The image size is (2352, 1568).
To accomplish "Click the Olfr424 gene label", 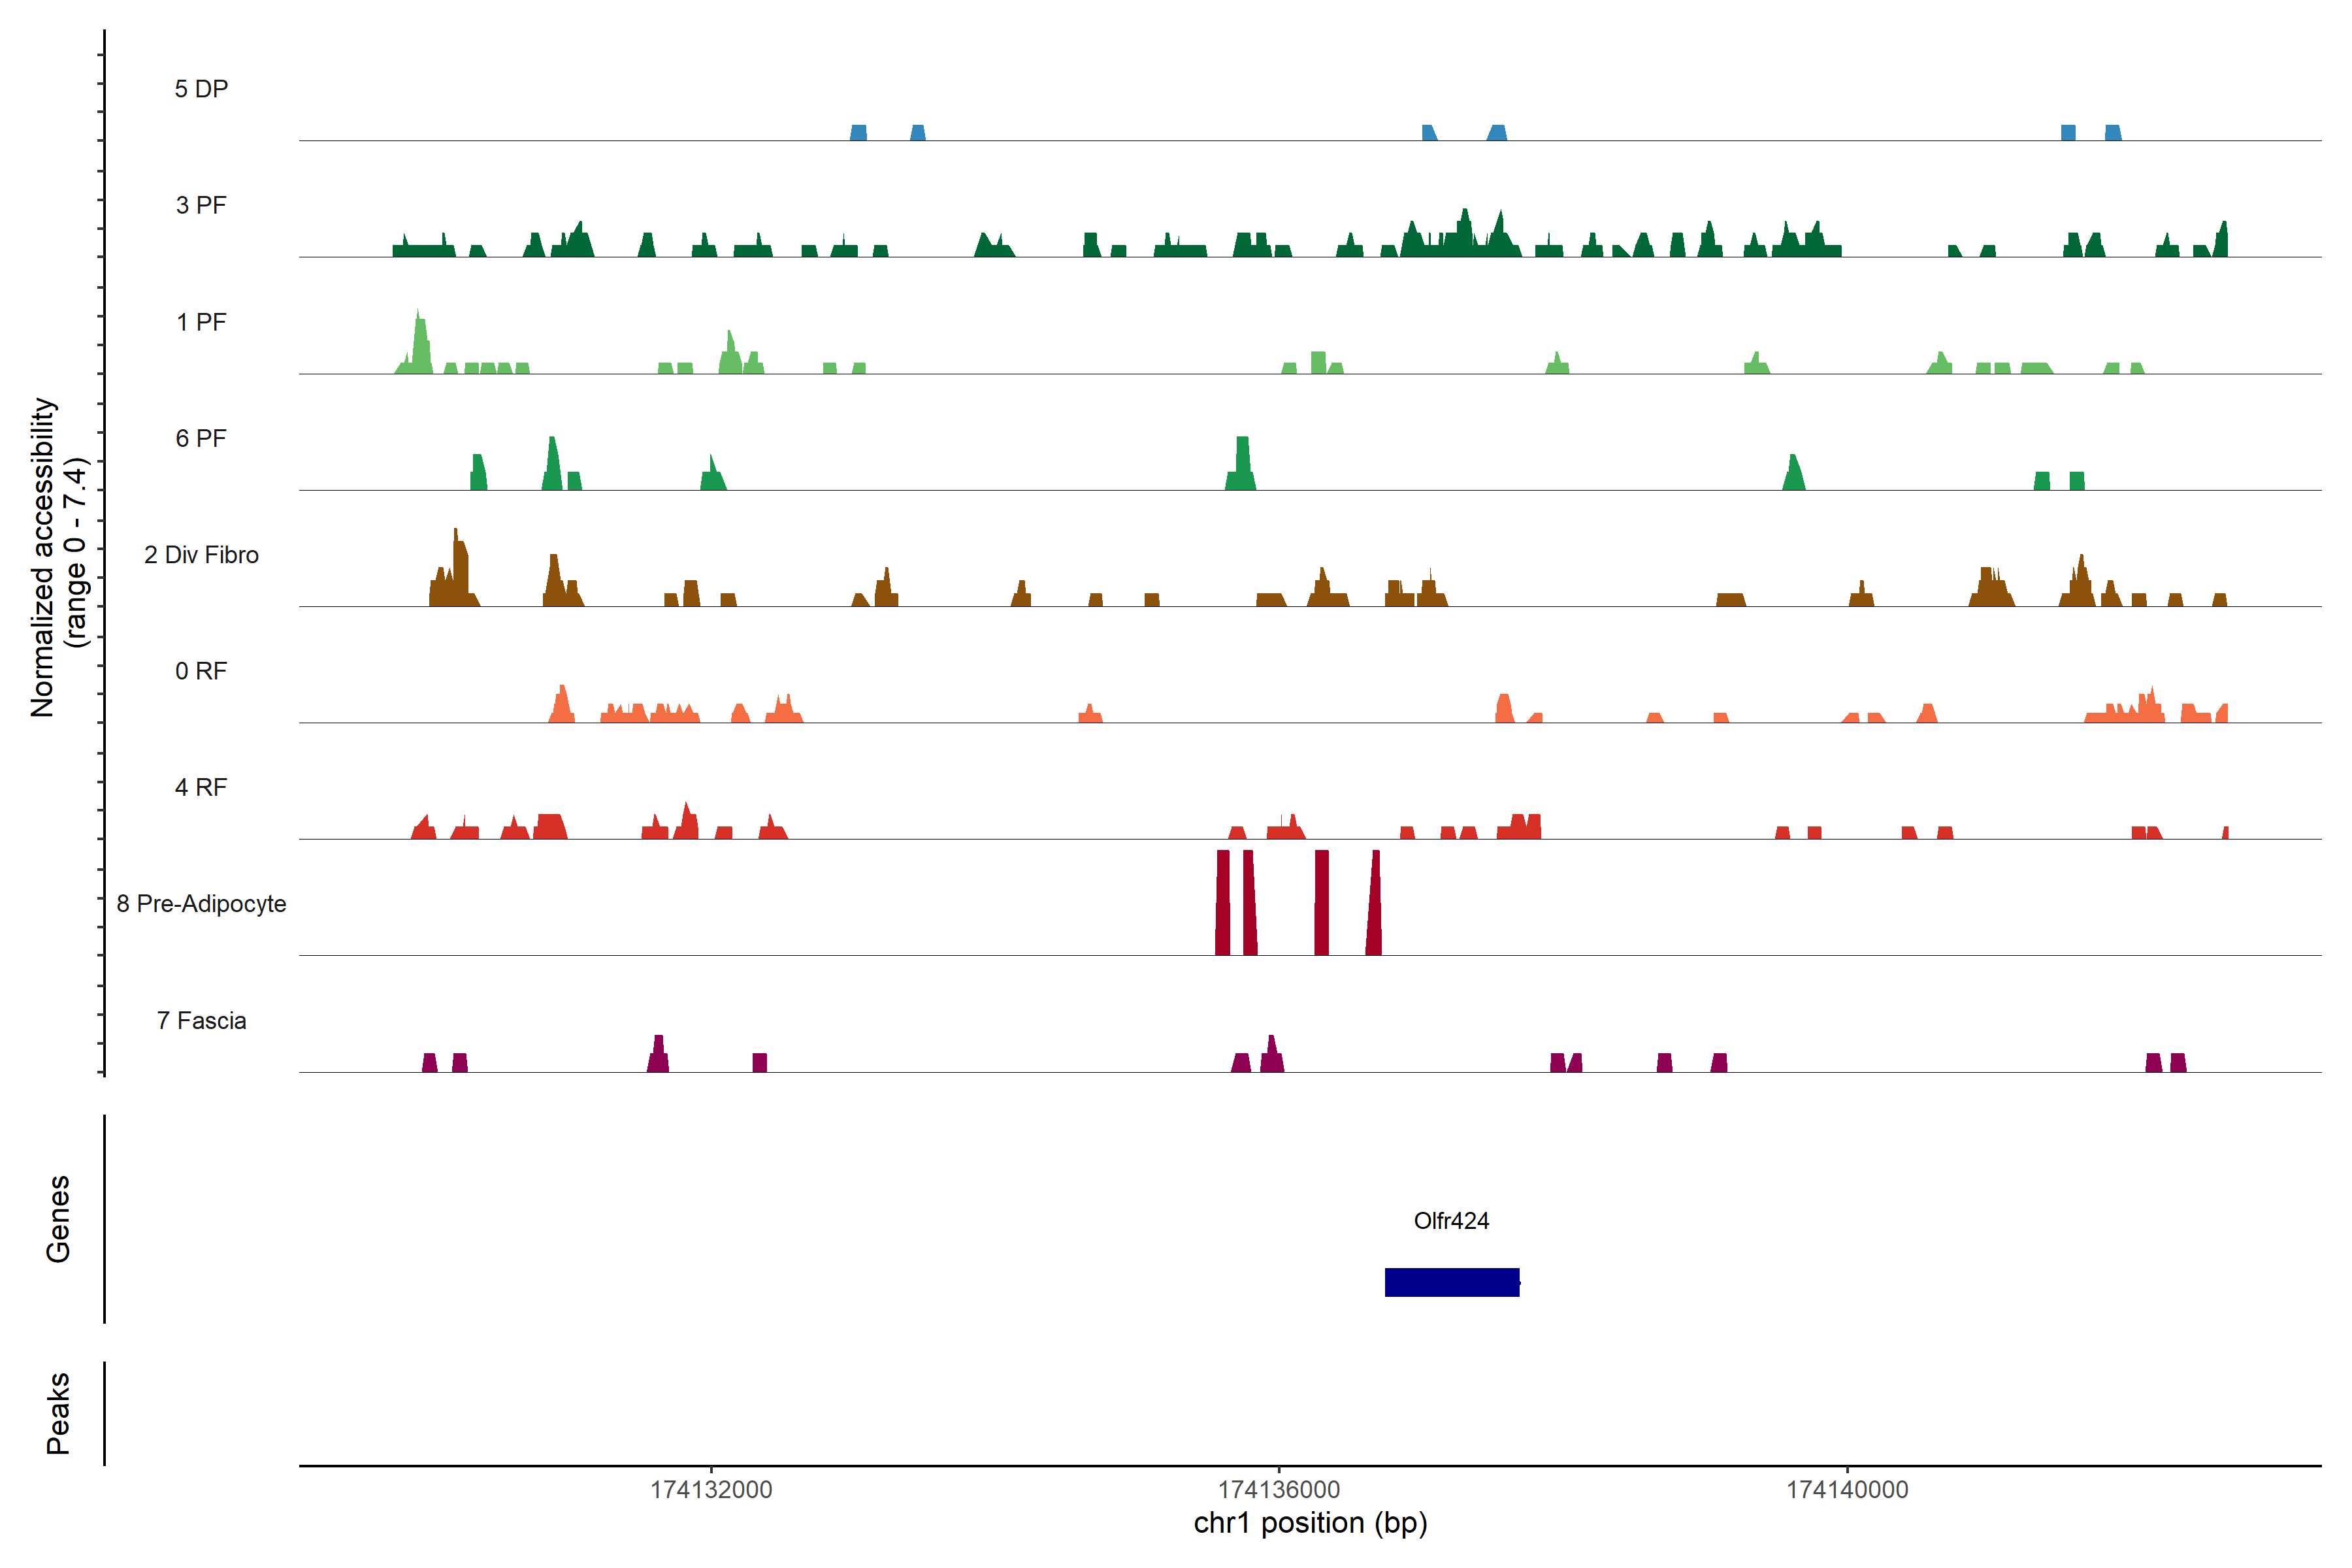I will pyautogui.click(x=1451, y=1220).
